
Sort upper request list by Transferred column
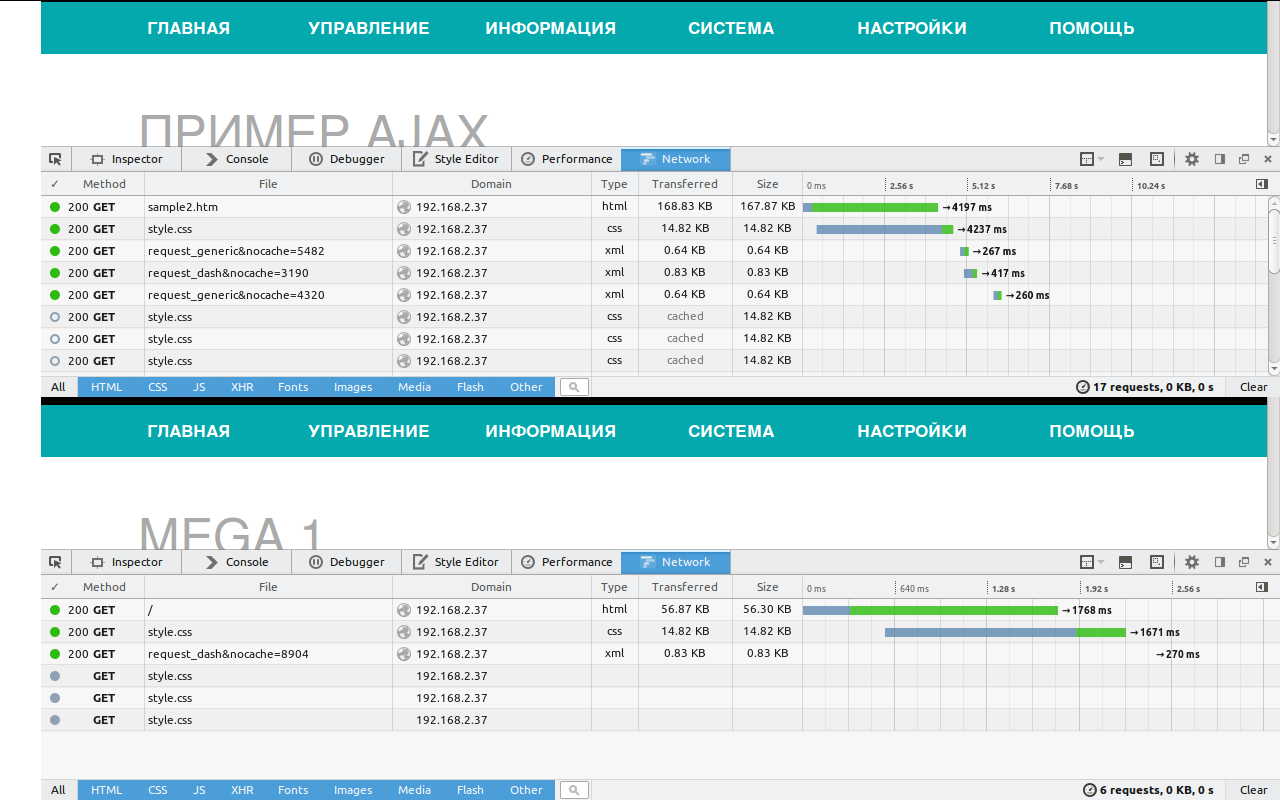click(x=684, y=184)
